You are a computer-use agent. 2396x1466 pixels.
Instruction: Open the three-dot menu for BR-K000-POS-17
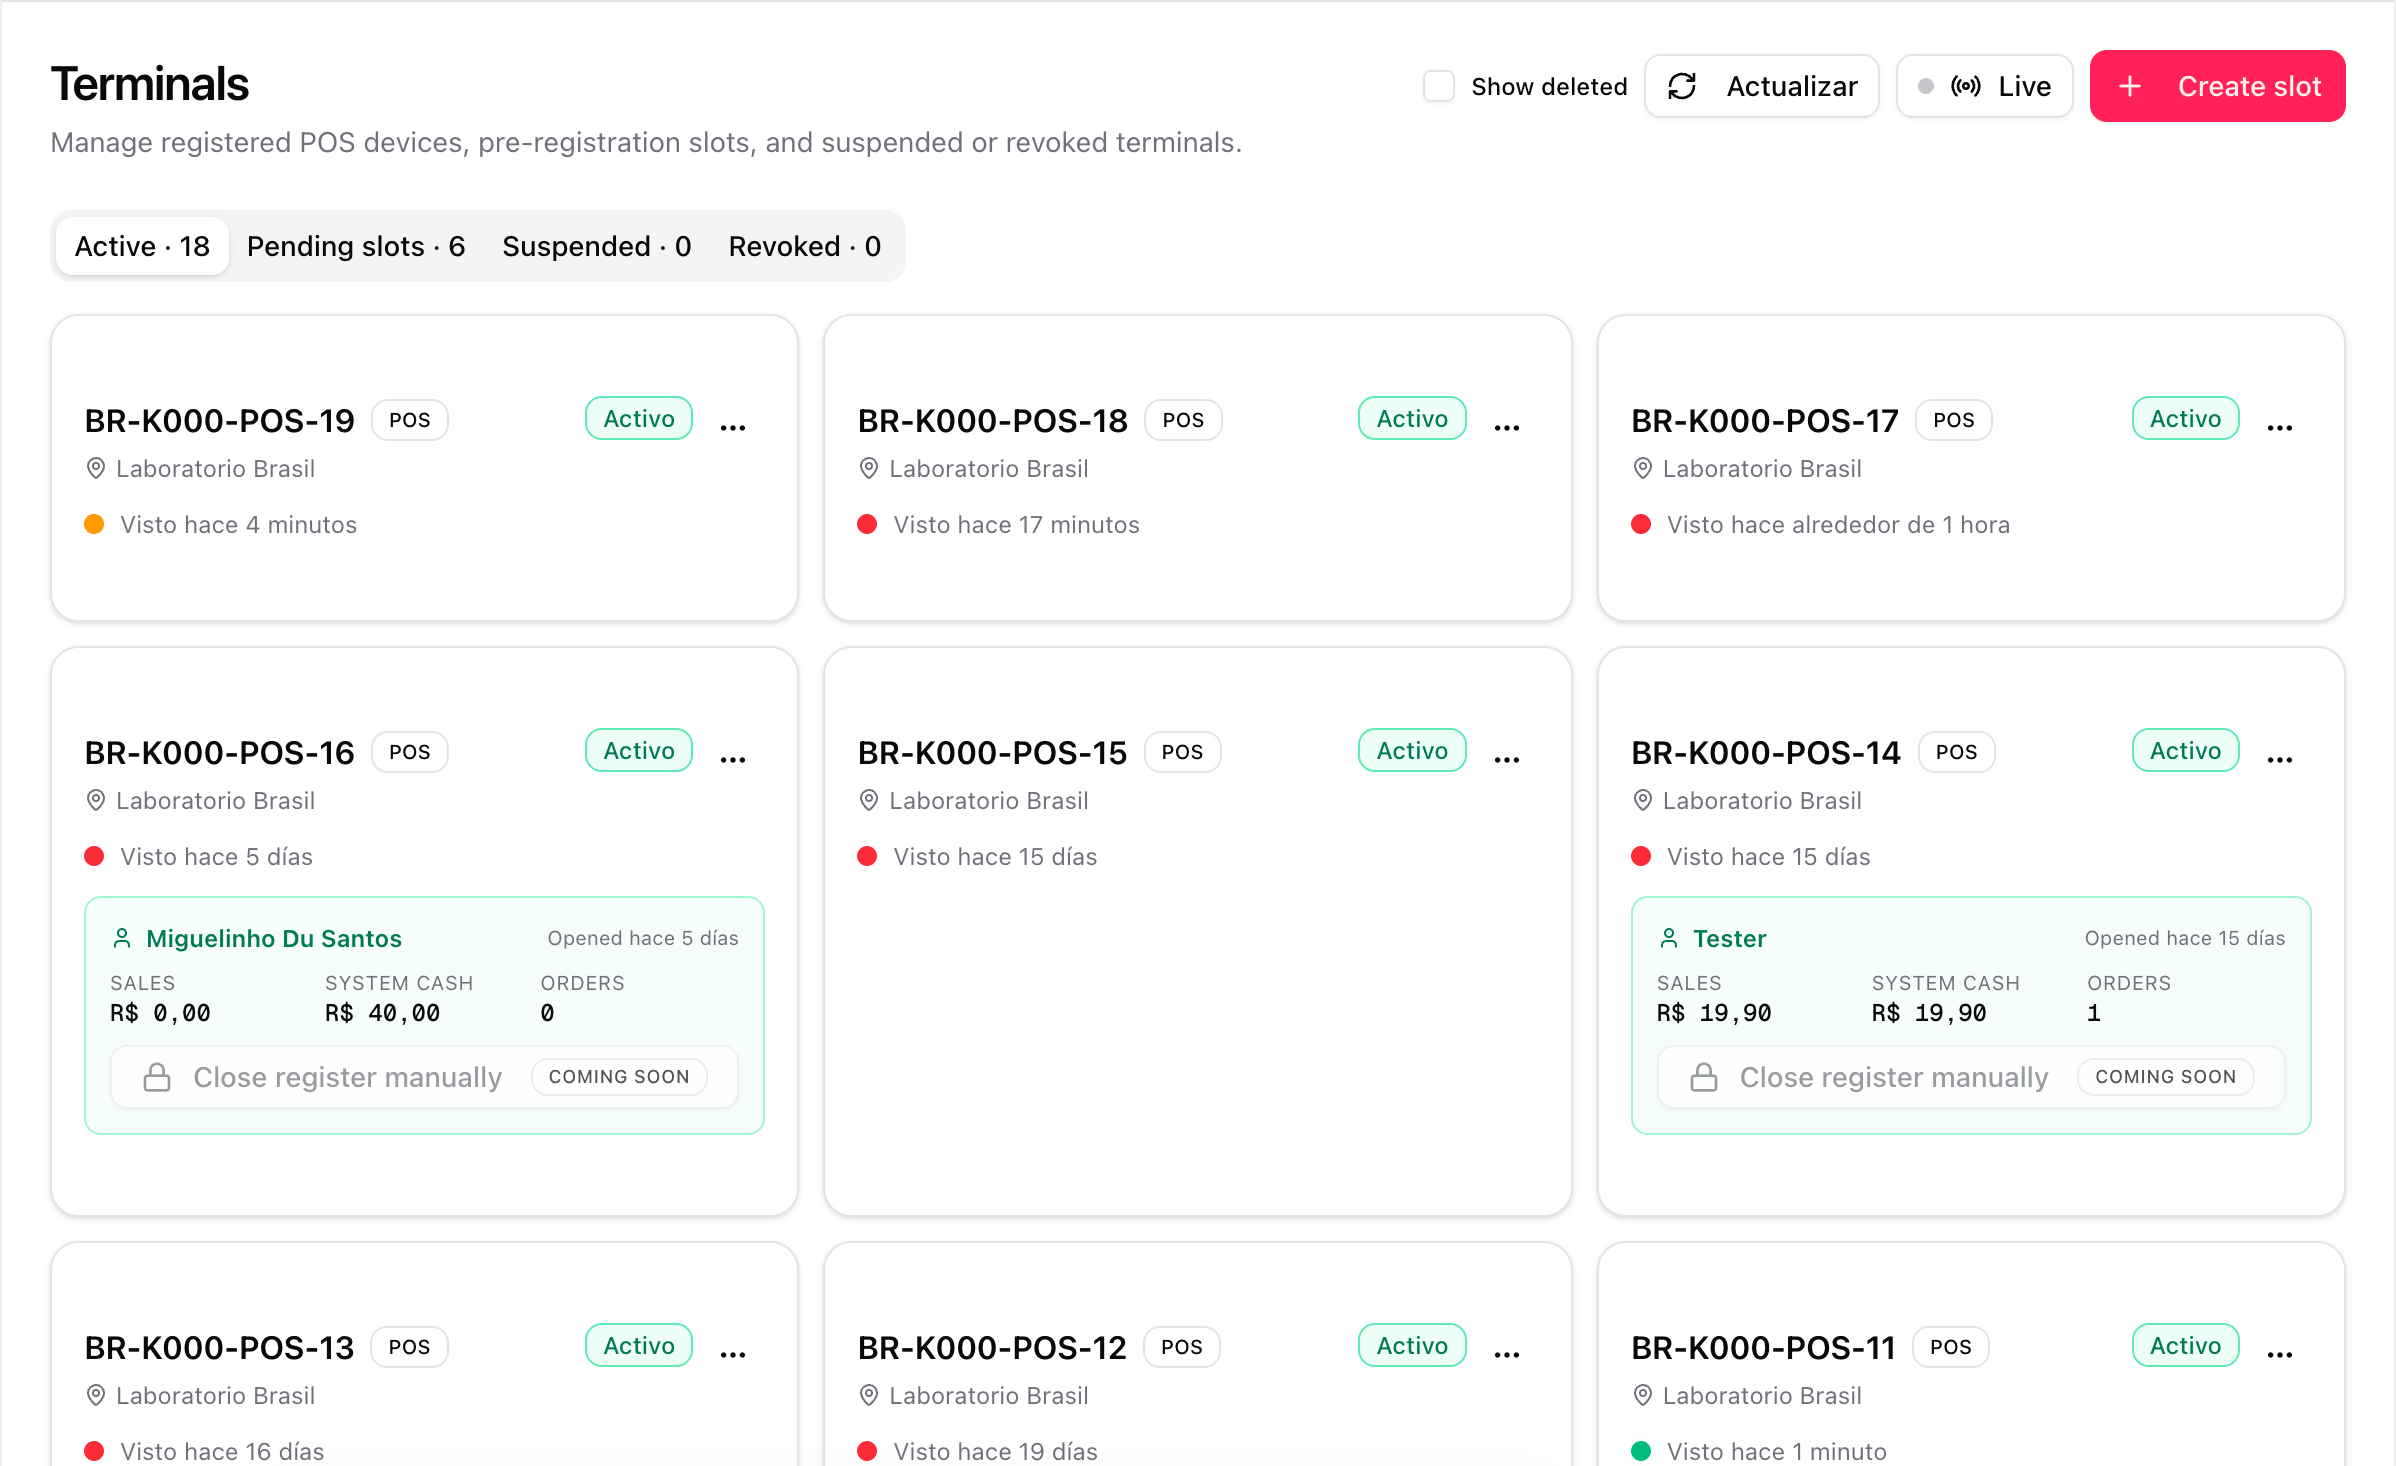pyautogui.click(x=2279, y=427)
